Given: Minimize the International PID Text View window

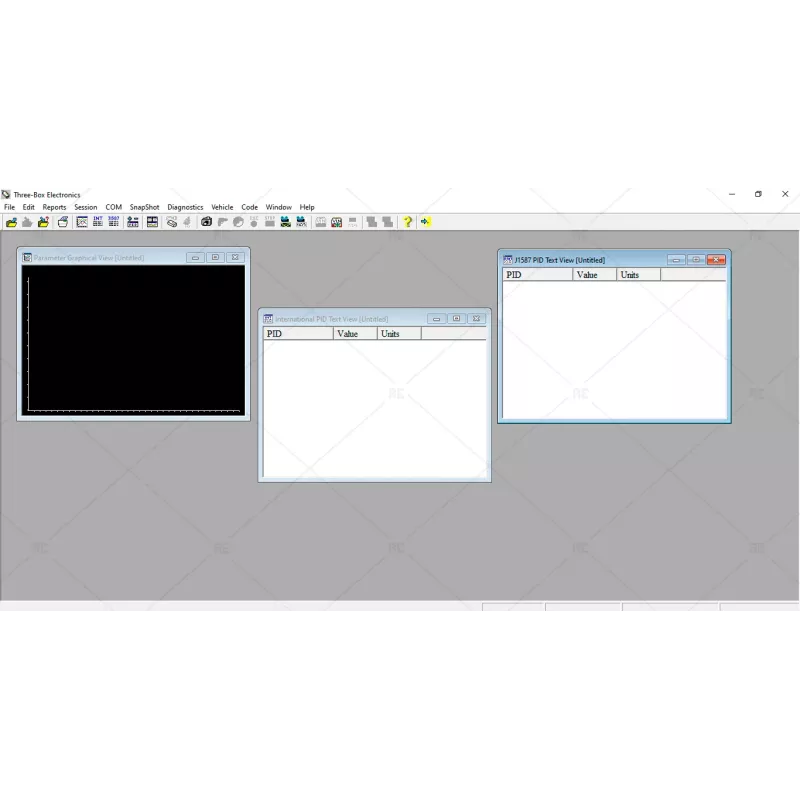Looking at the screenshot, I should click(x=436, y=319).
